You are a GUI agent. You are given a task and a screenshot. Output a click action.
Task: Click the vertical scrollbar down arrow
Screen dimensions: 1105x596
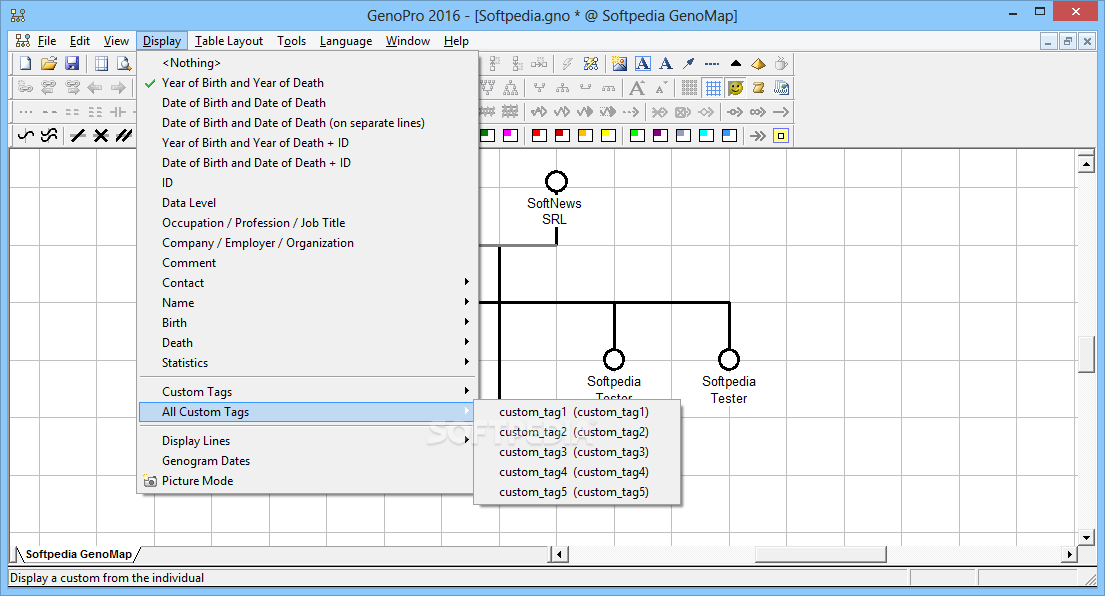(x=1086, y=538)
